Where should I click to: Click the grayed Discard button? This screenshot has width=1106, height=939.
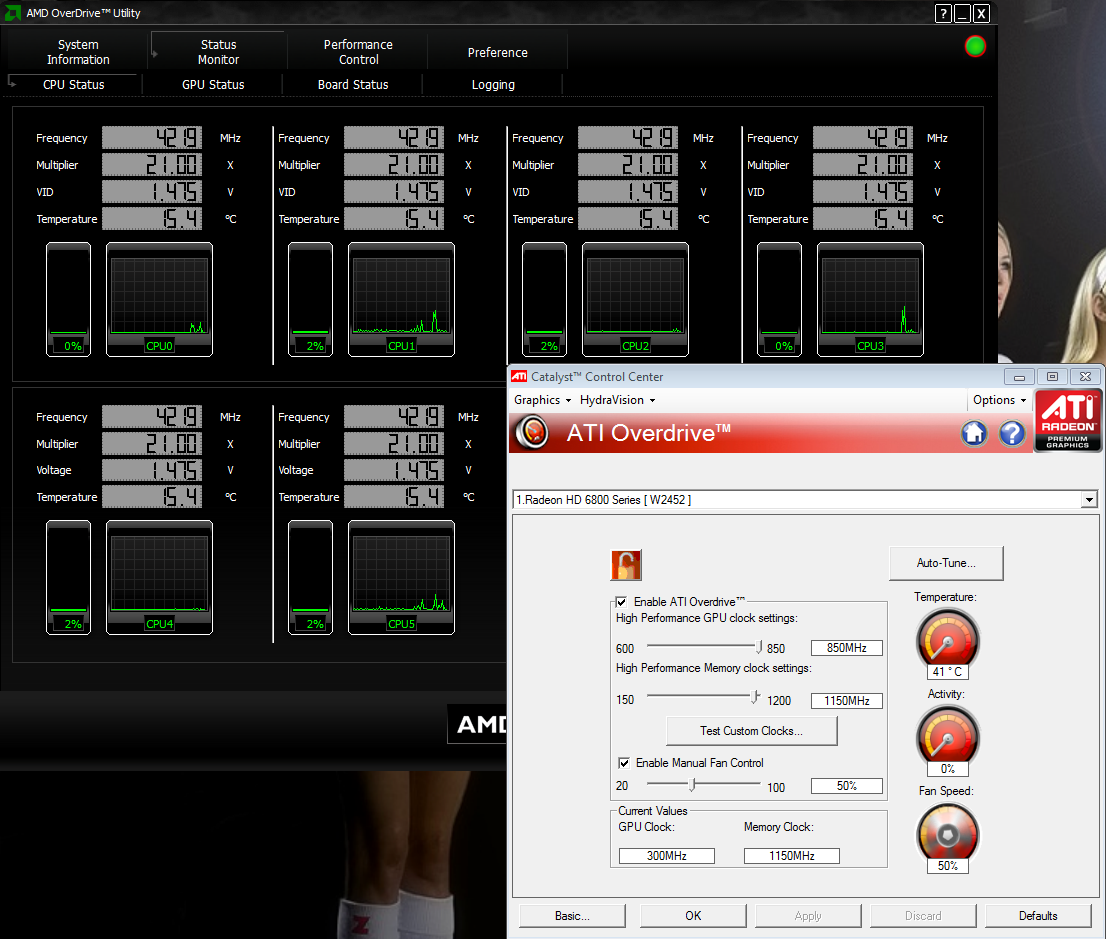923,916
